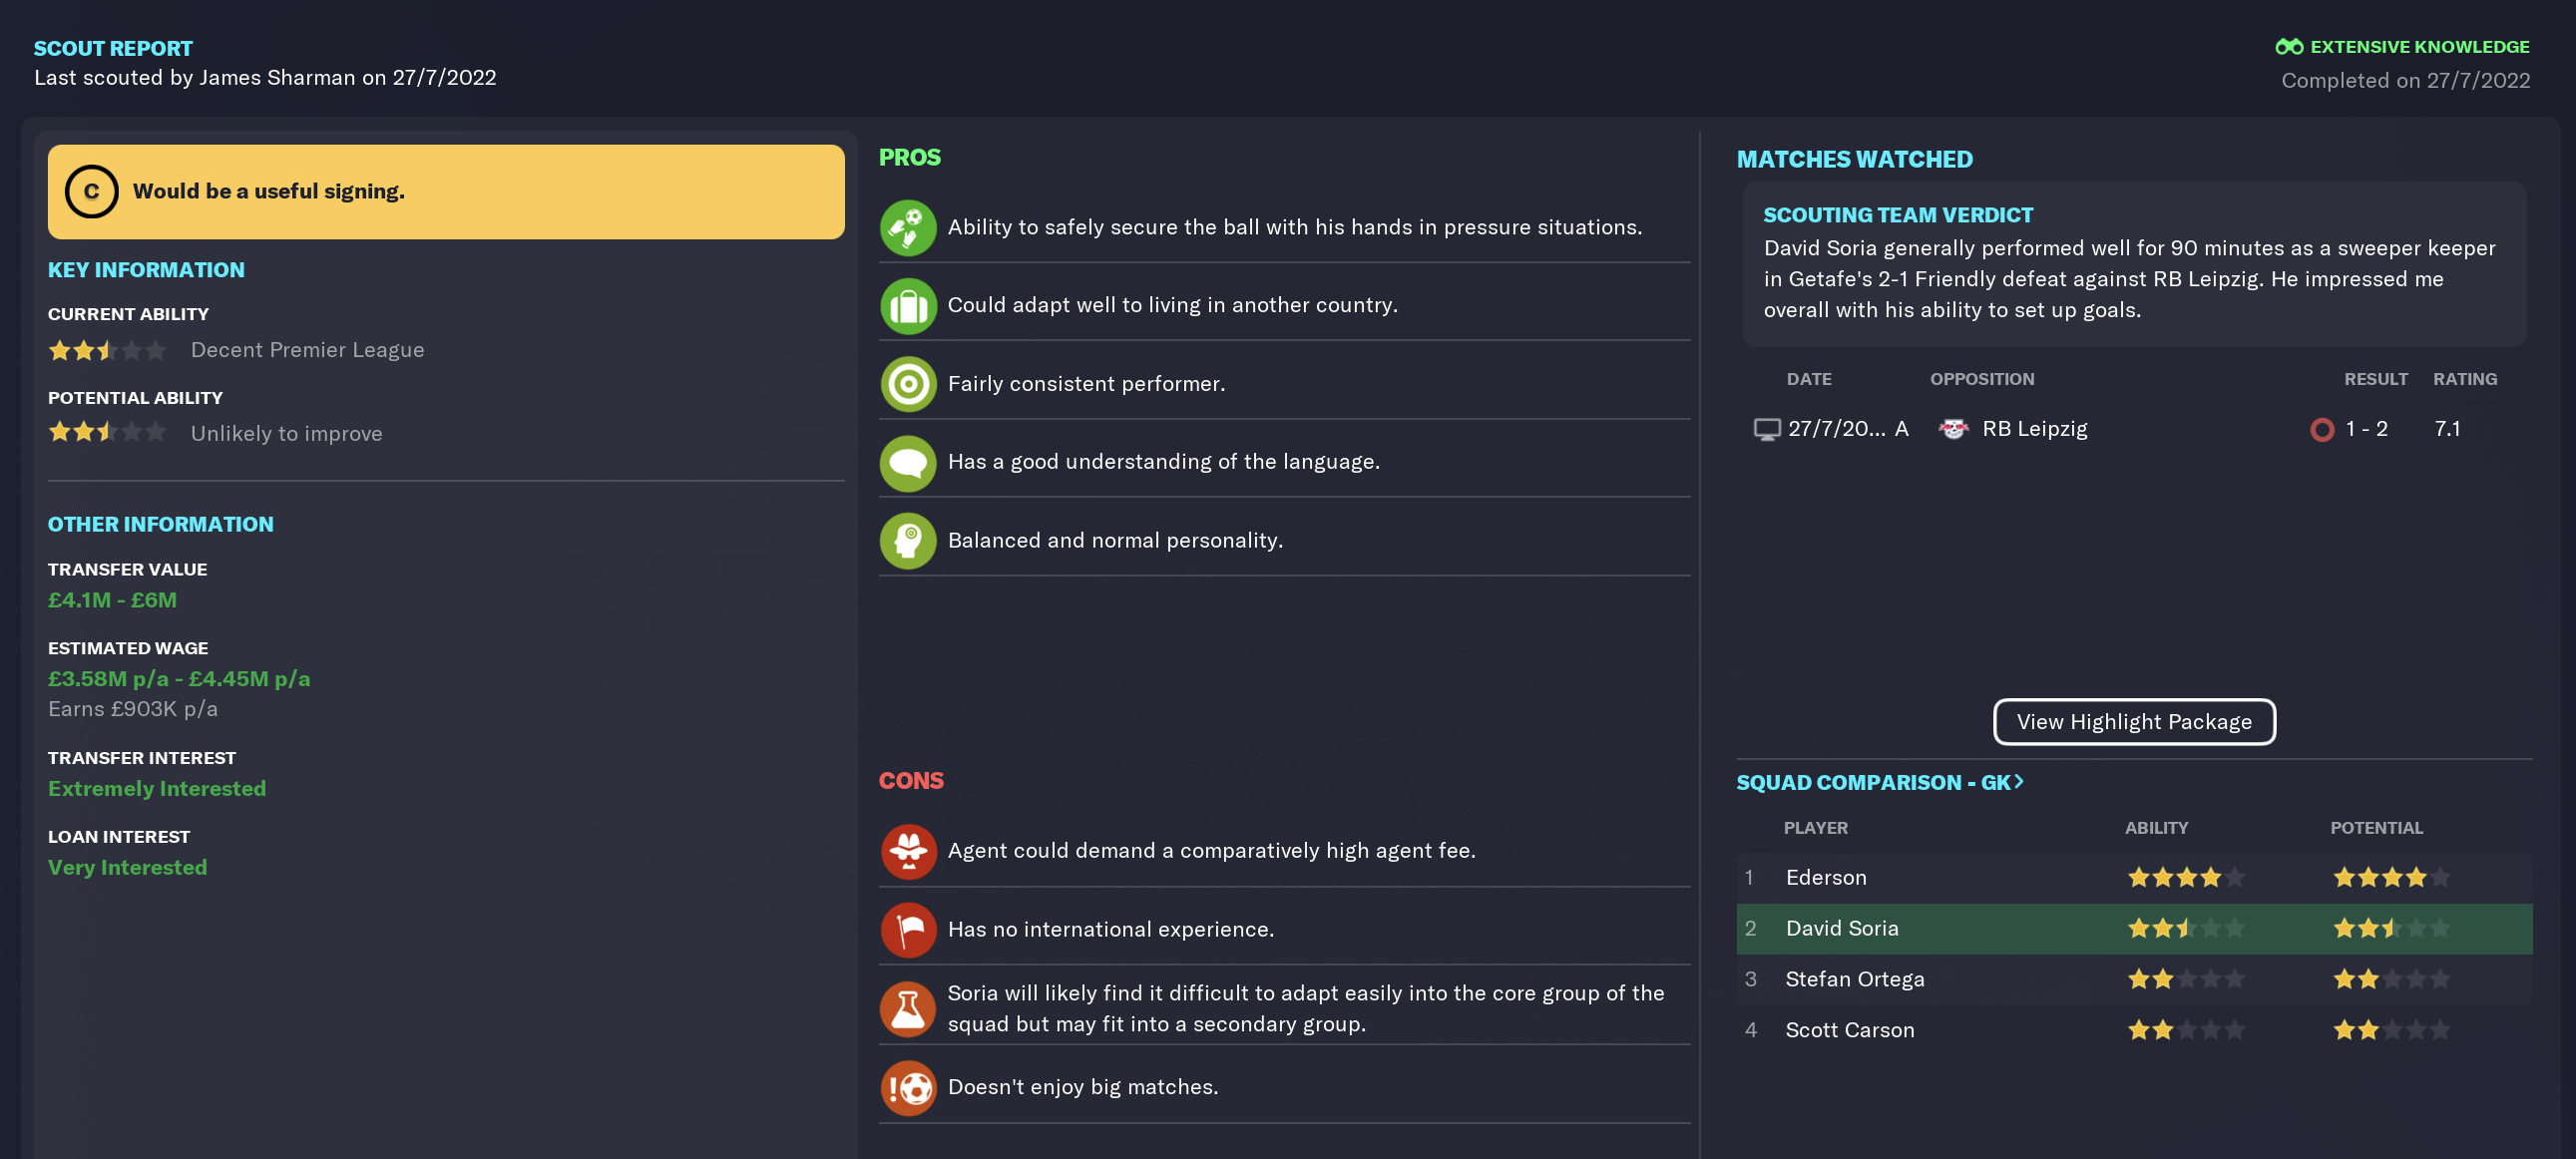Select the Stefan Ortega squad row
The width and height of the screenshot is (2576, 1159).
pos(2134,979)
